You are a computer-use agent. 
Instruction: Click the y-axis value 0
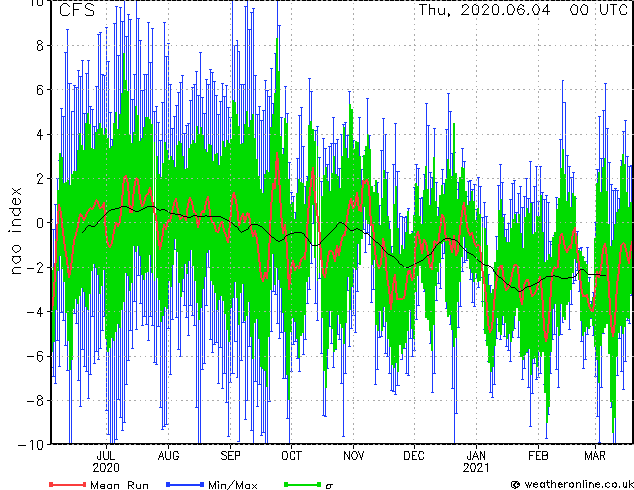(x=40, y=223)
